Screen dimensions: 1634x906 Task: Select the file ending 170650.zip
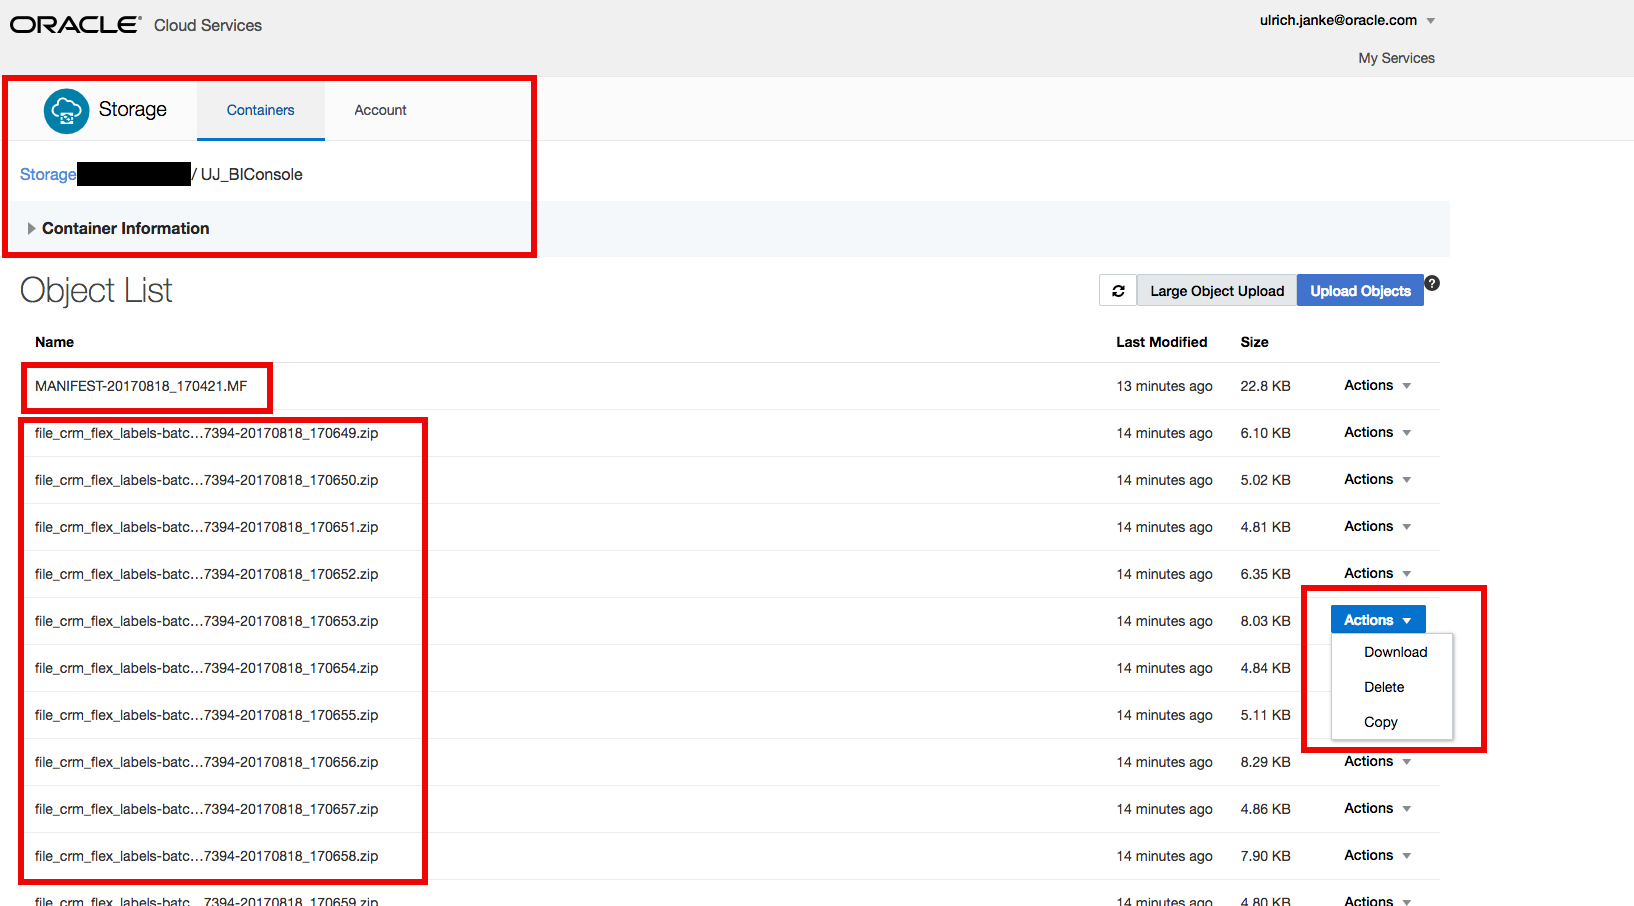[x=206, y=480]
